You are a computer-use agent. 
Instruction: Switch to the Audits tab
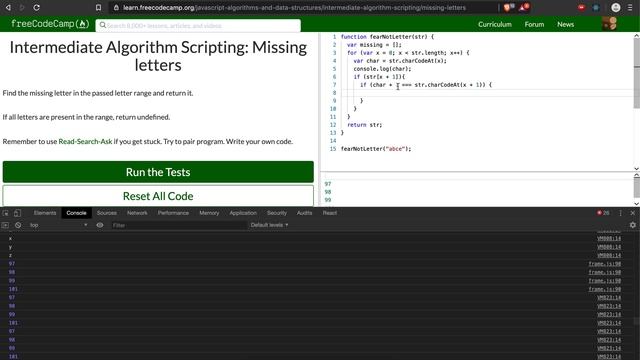click(304, 213)
